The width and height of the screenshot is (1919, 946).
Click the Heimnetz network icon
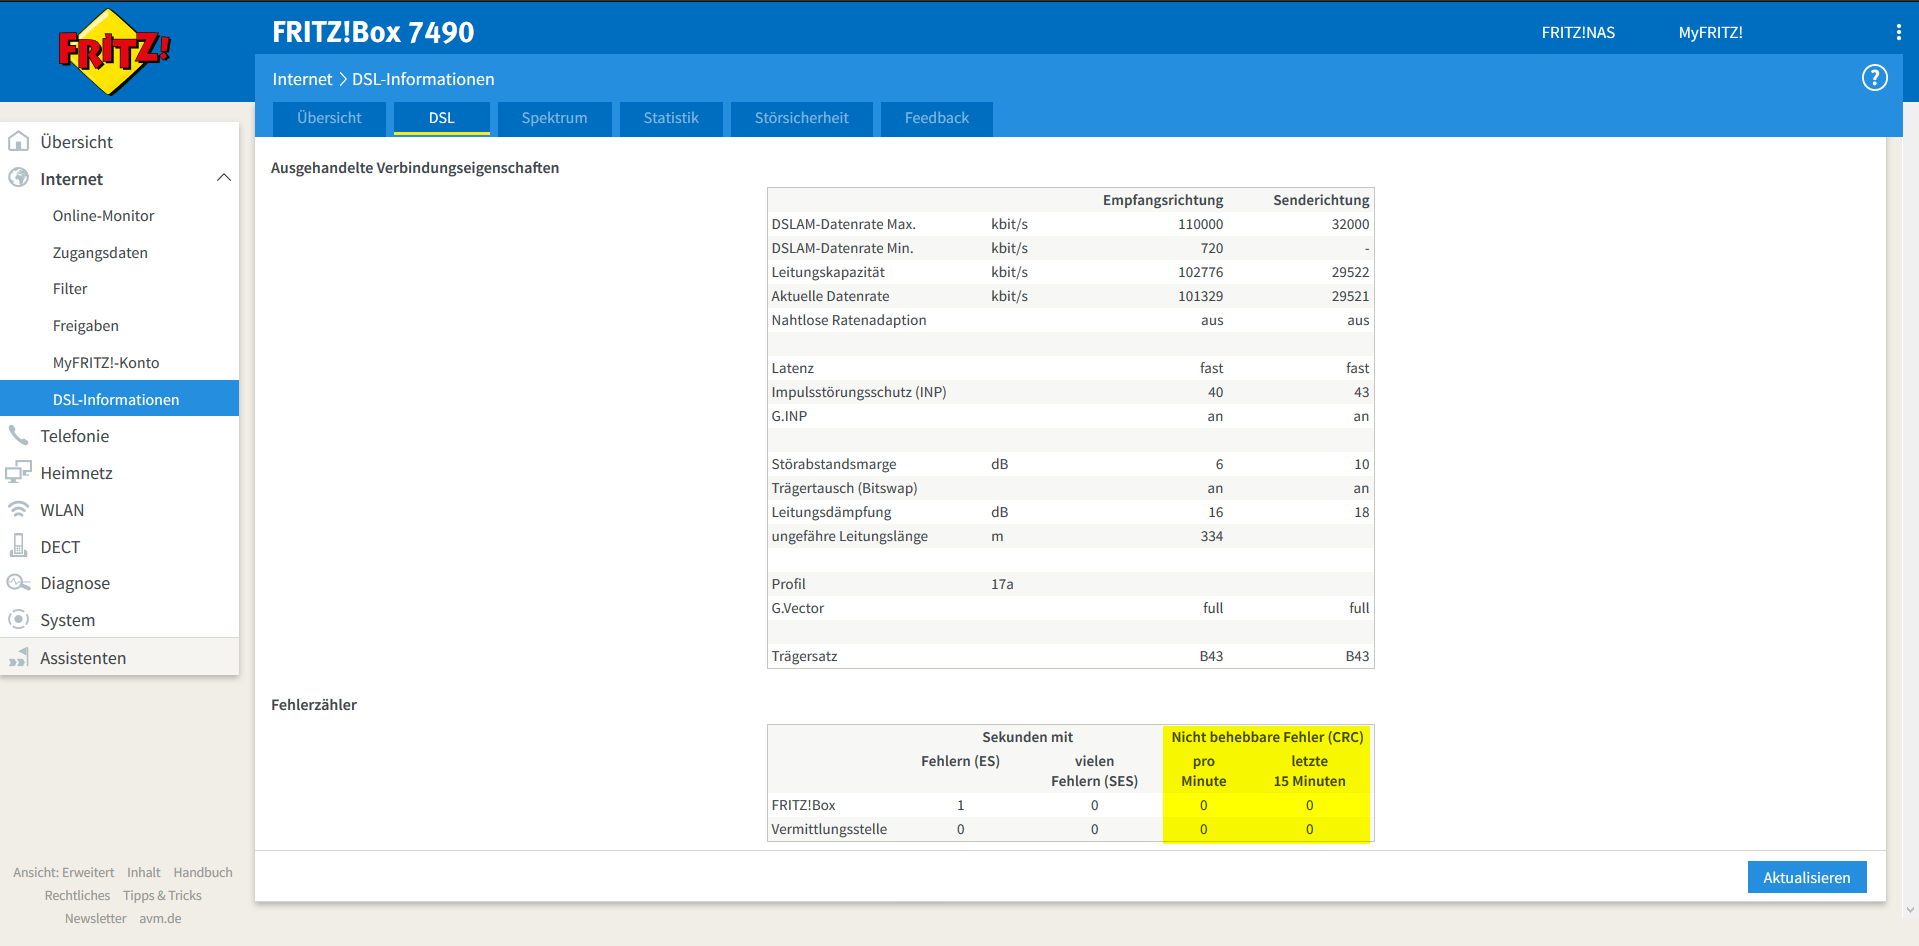[x=19, y=472]
